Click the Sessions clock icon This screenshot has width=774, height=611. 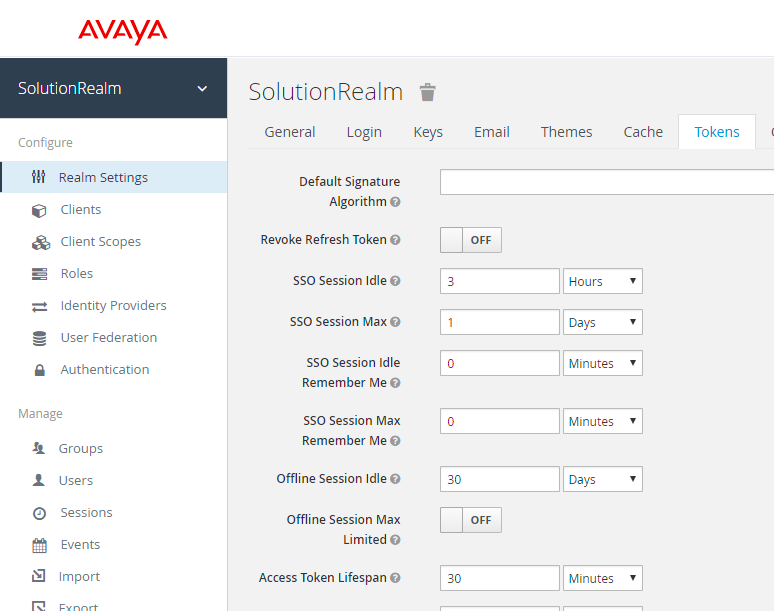(39, 513)
